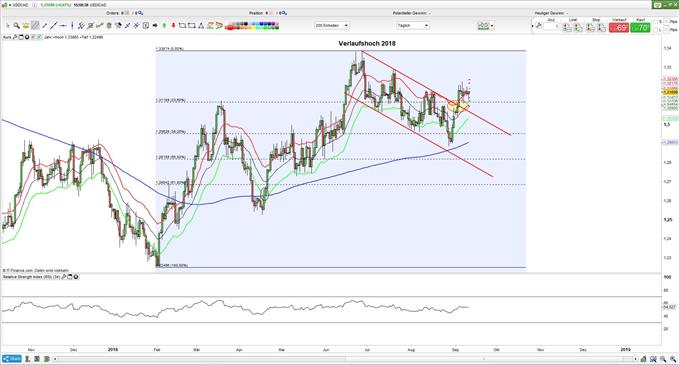Tick the upper Pips checkbox
Viewport: 679px width, 365px height.
[666, 22]
